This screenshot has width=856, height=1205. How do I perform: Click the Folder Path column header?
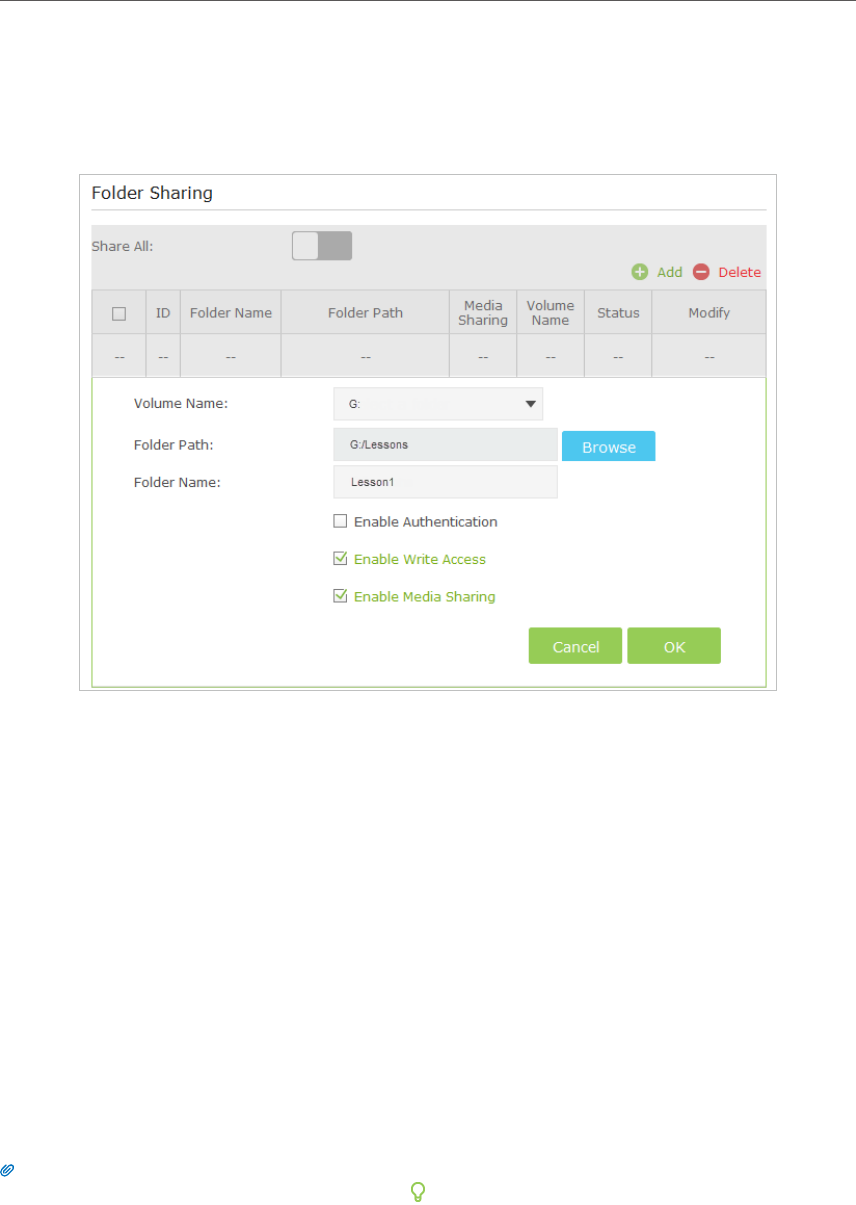point(365,313)
